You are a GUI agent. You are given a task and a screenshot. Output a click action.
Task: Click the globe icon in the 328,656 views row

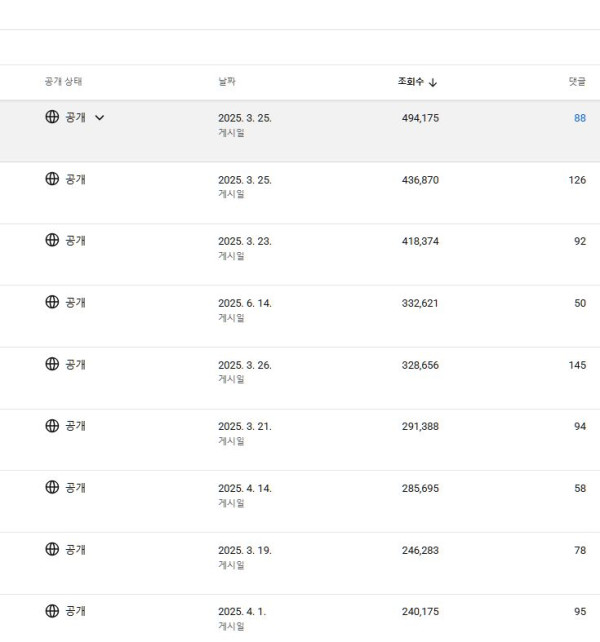click(x=52, y=364)
